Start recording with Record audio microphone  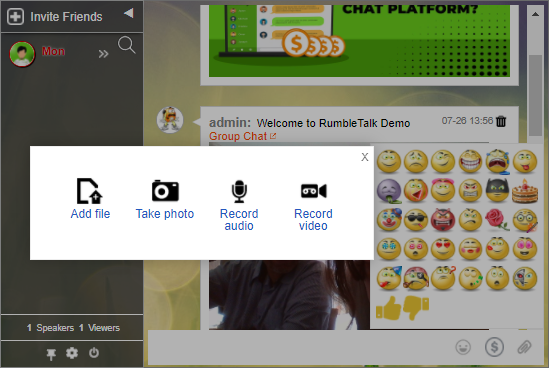239,191
